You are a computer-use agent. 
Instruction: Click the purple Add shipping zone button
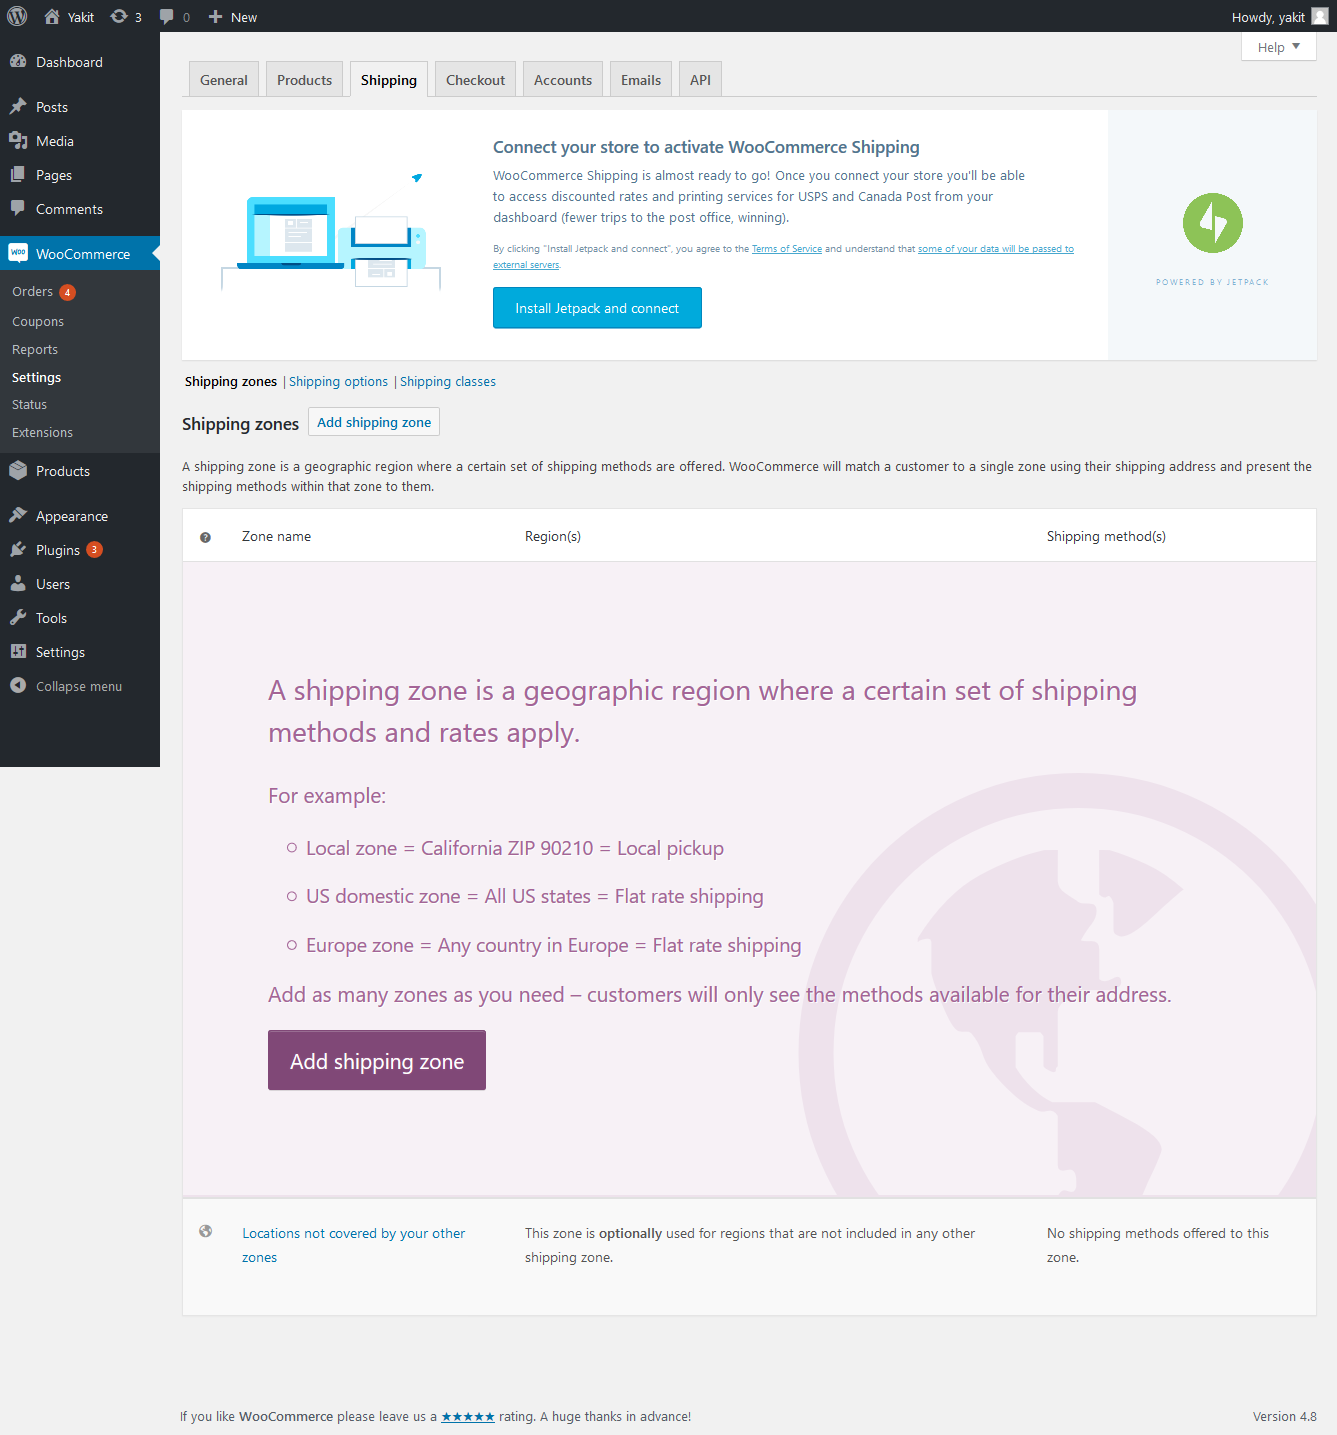377,1060
